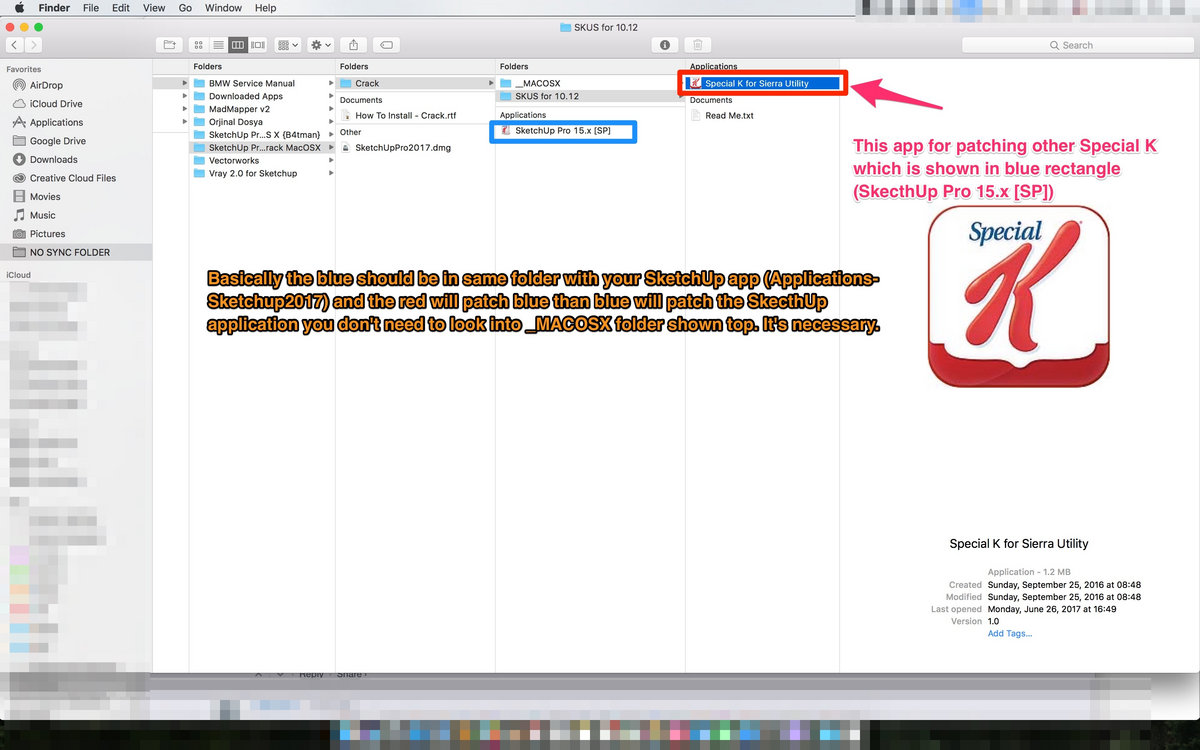Viewport: 1200px width, 750px height.
Task: Open Google Drive from the sidebar
Action: click(58, 141)
